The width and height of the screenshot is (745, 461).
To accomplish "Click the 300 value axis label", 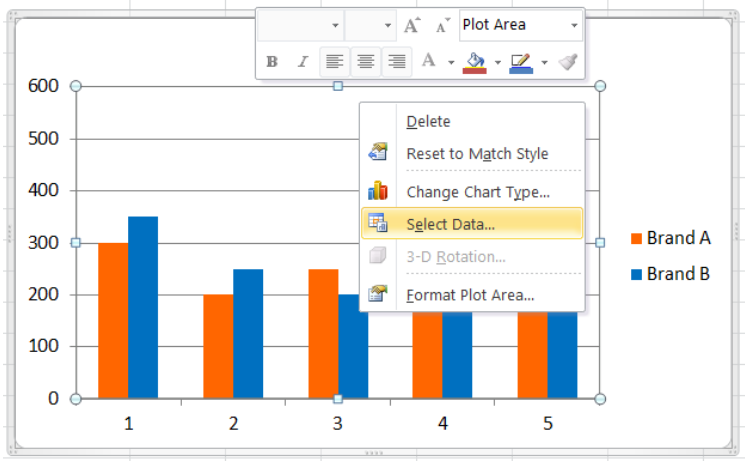I will tap(43, 243).
